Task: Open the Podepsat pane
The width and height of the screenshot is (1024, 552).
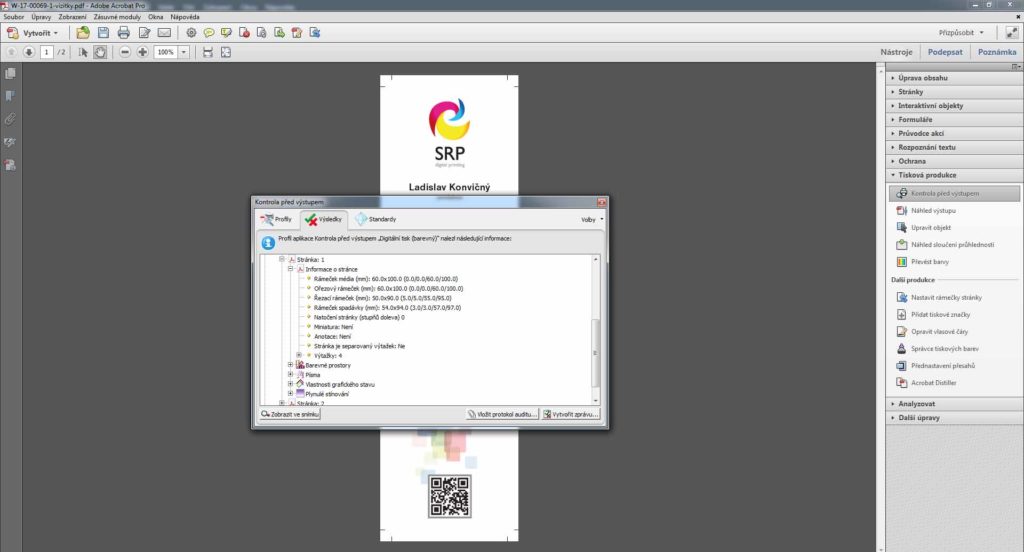Action: click(945, 52)
